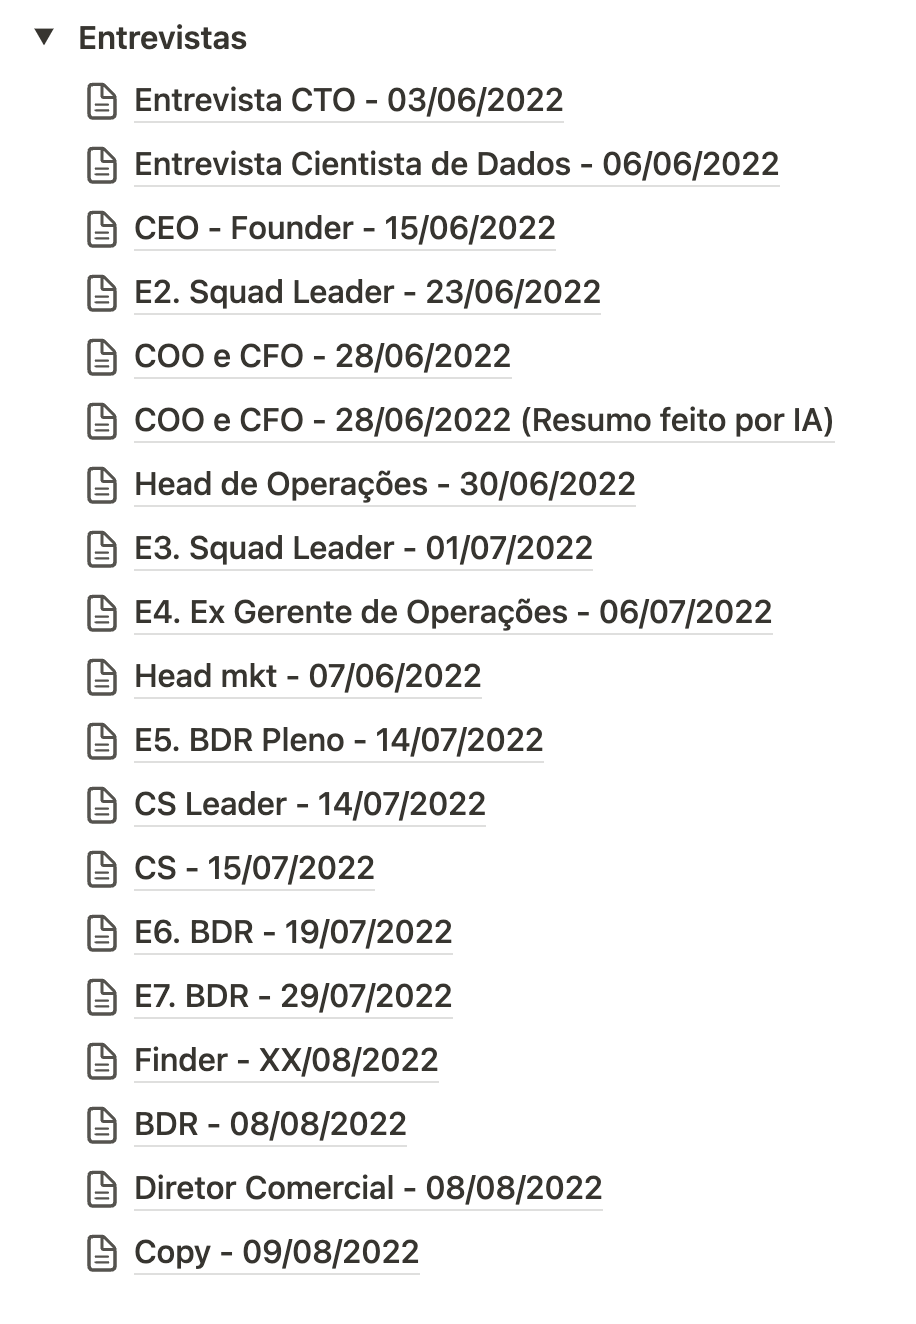Open the E2. Squad Leader - 23/06/2022 page
The image size is (916, 1324).
point(367,293)
